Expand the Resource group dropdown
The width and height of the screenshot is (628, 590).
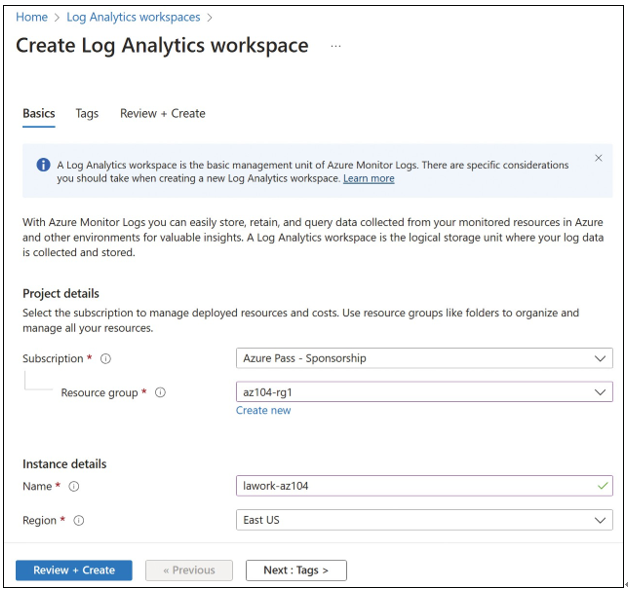(424, 392)
